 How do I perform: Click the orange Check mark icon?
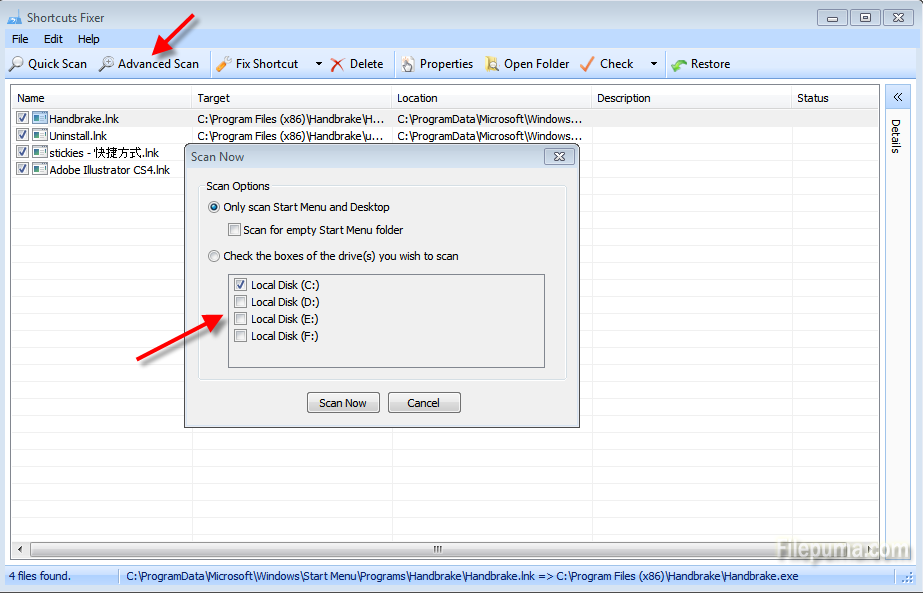(587, 64)
